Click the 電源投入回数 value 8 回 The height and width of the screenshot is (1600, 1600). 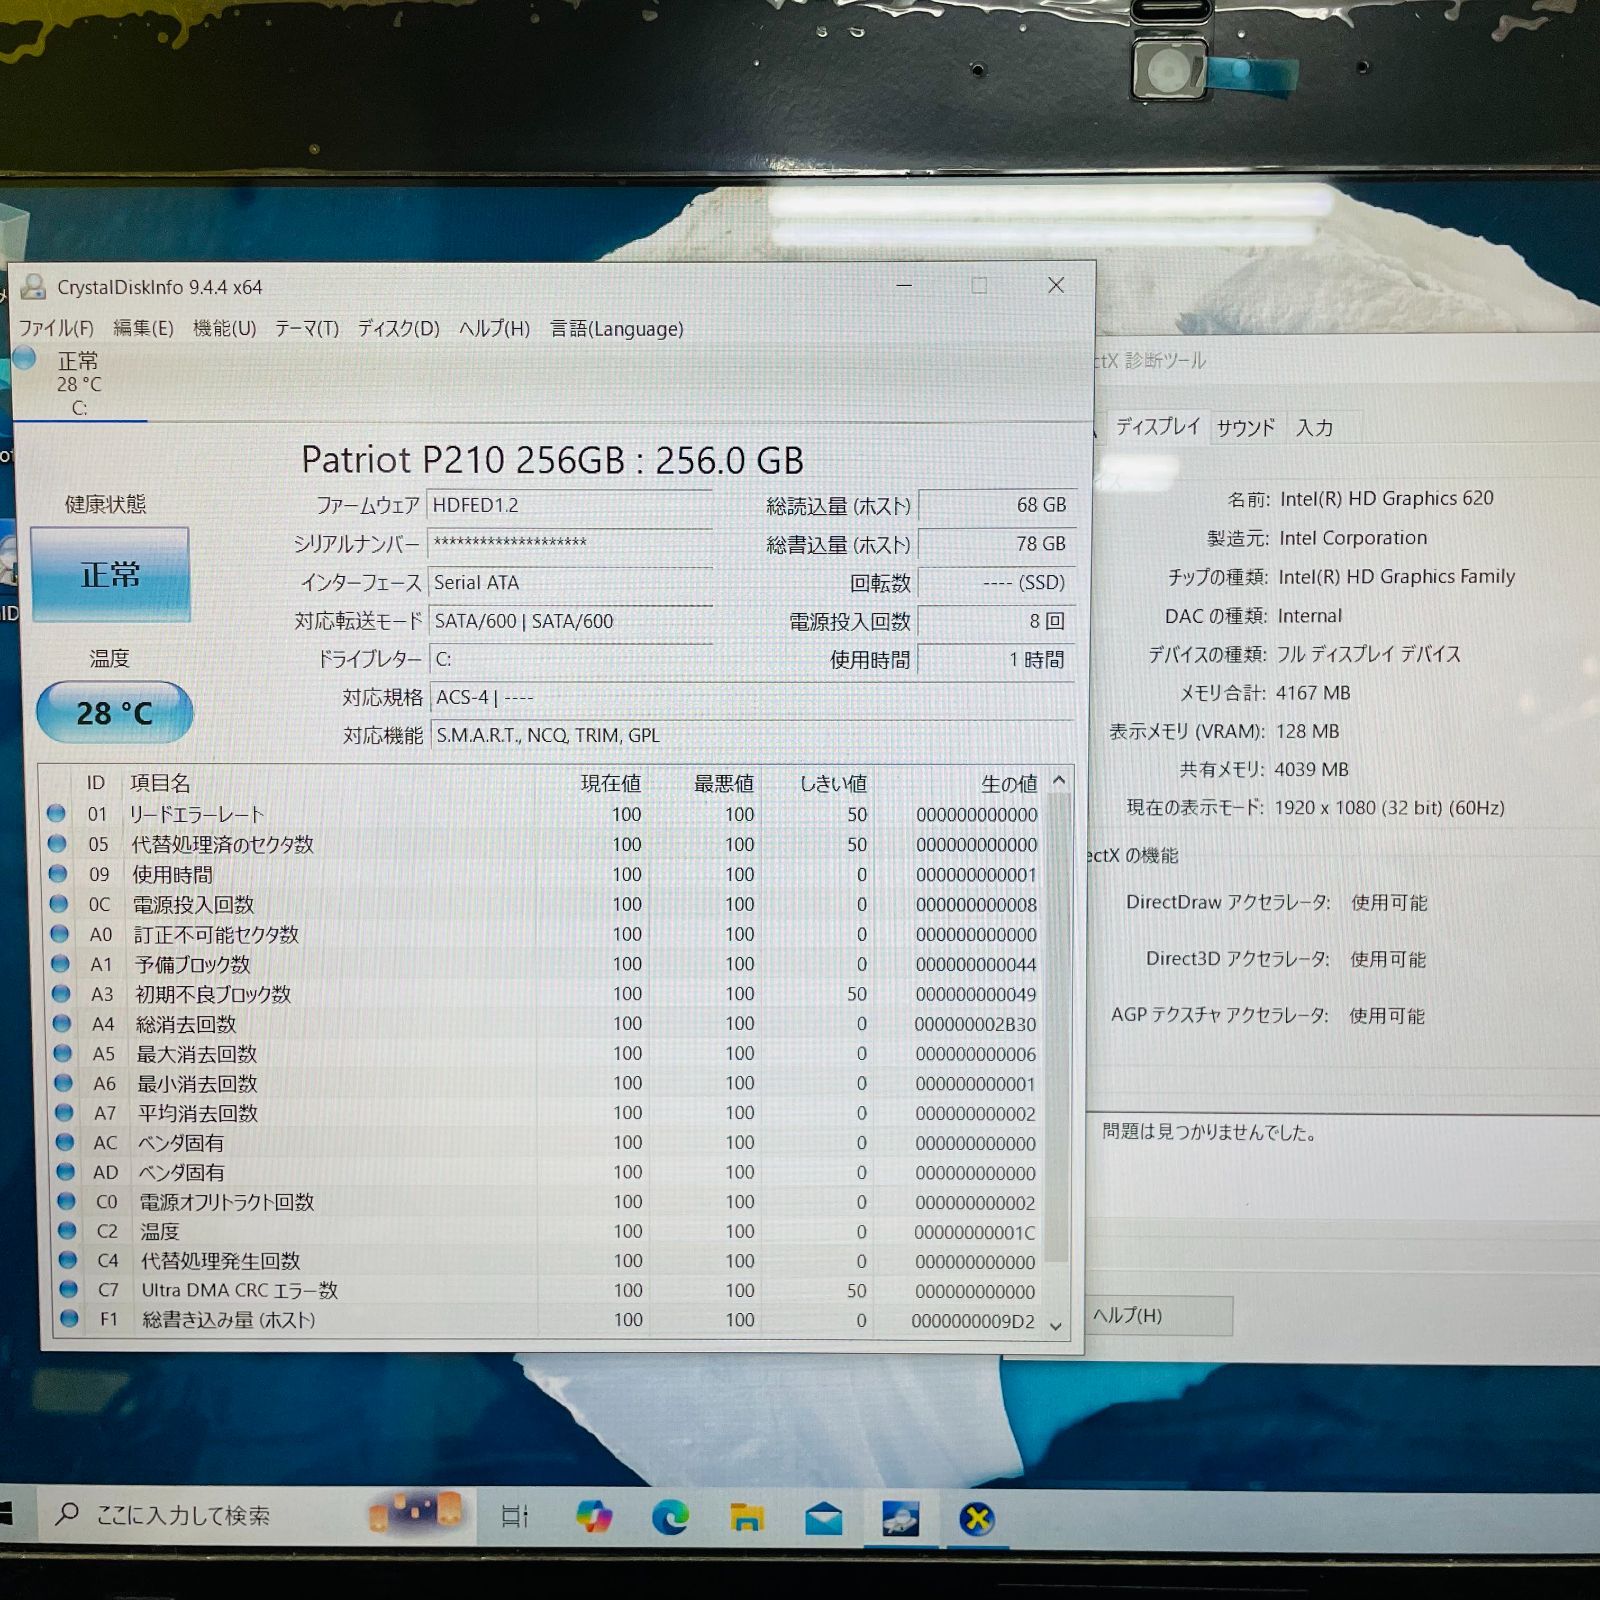point(997,621)
